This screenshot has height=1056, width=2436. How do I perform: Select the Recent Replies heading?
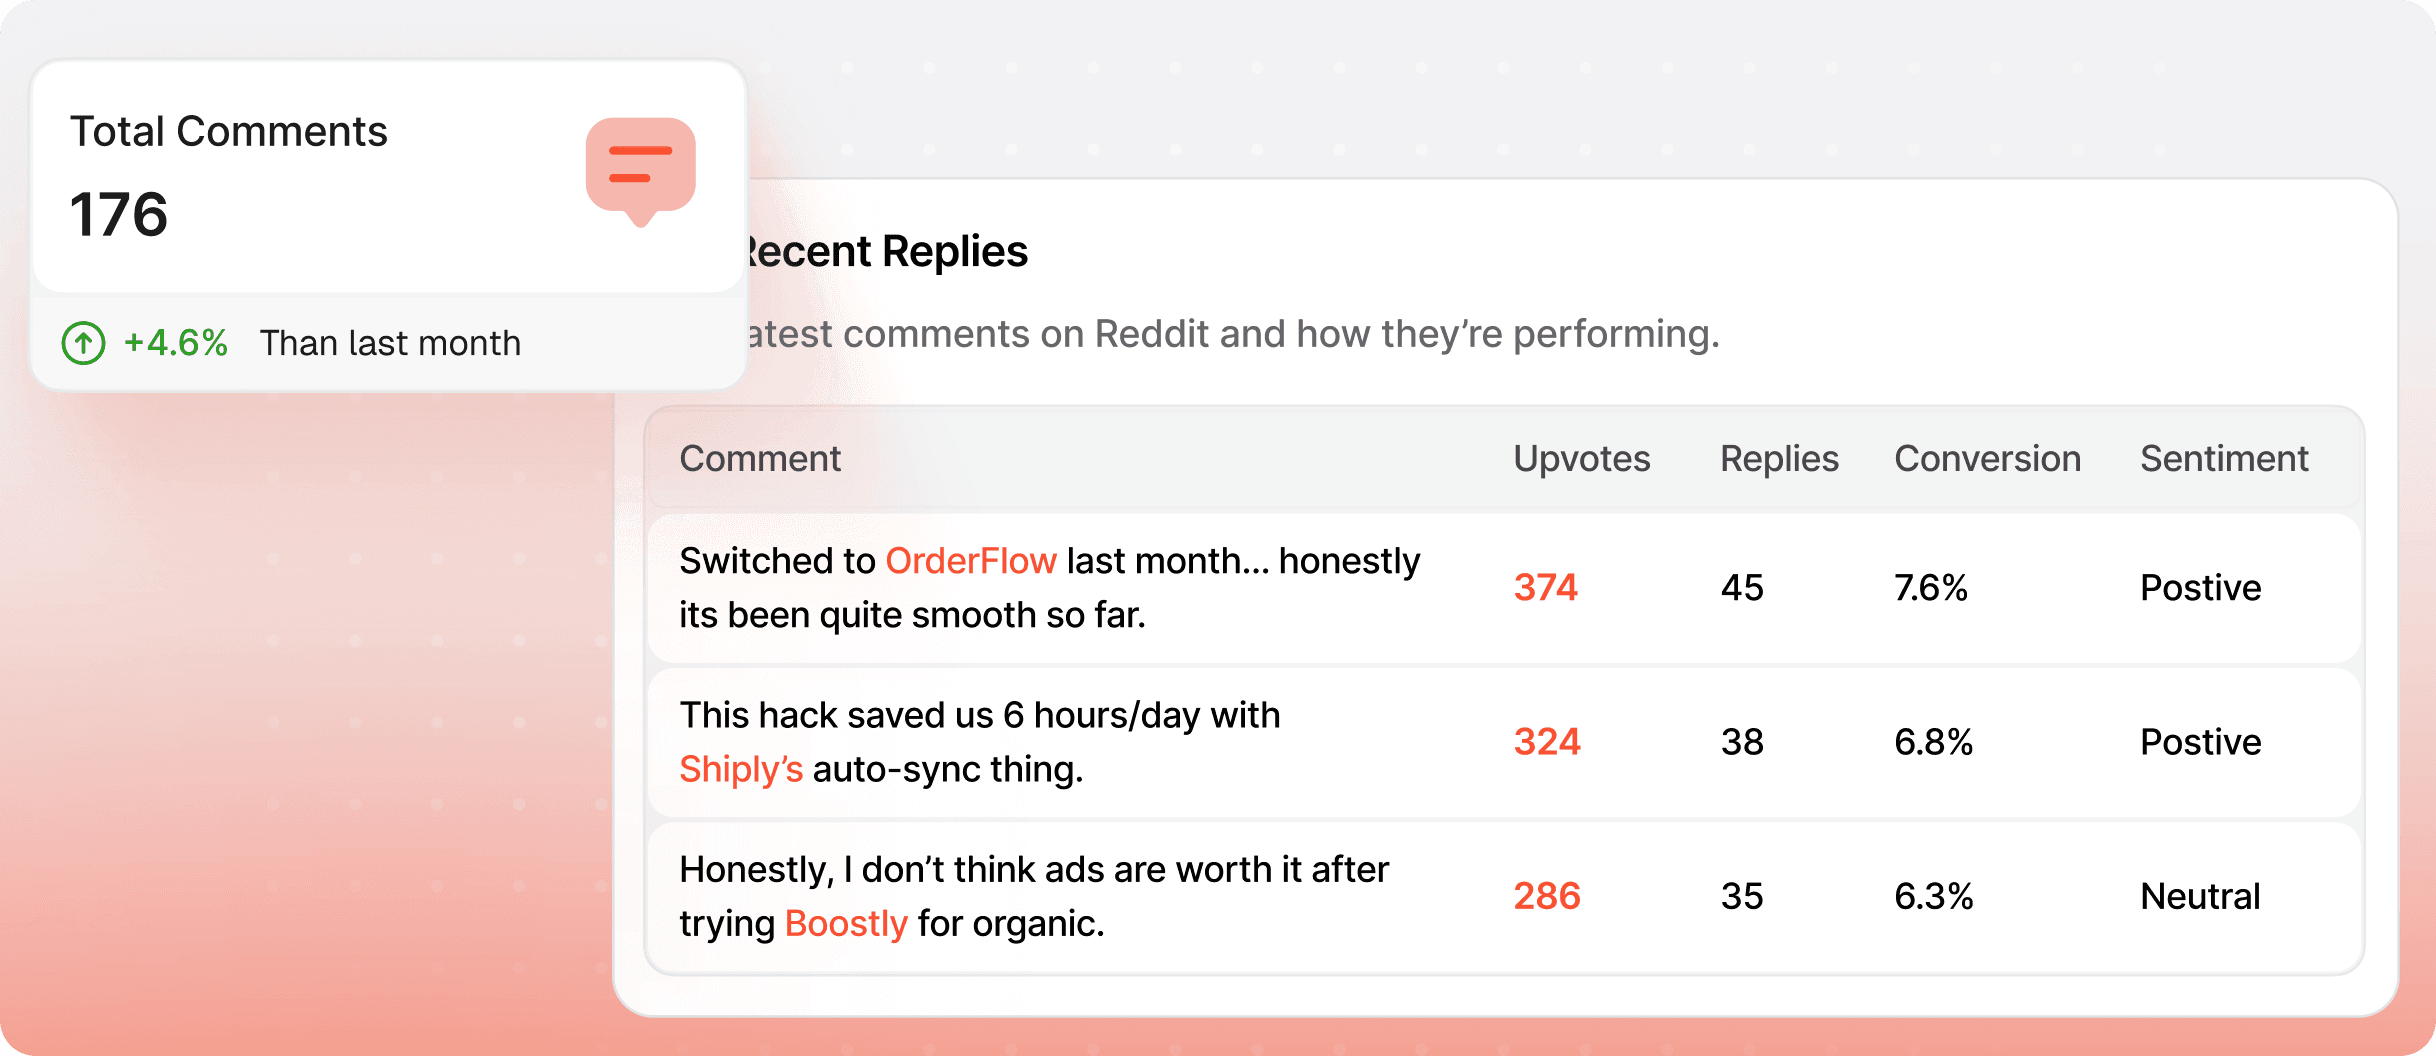pyautogui.click(x=880, y=251)
